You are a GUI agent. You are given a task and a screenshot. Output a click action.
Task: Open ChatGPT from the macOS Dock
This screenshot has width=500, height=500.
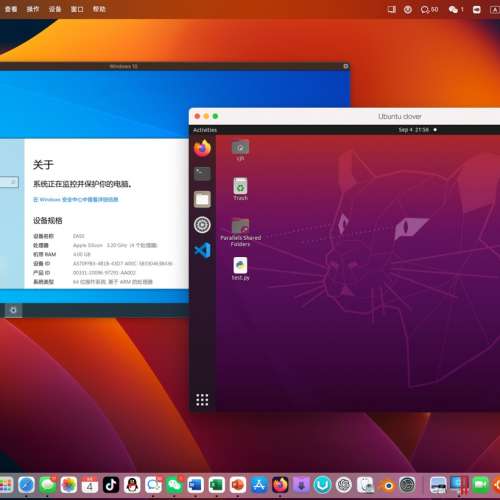[x=344, y=485]
